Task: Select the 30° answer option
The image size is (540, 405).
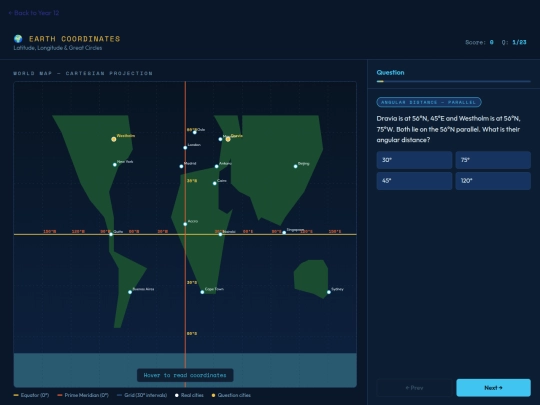Action: [414, 160]
